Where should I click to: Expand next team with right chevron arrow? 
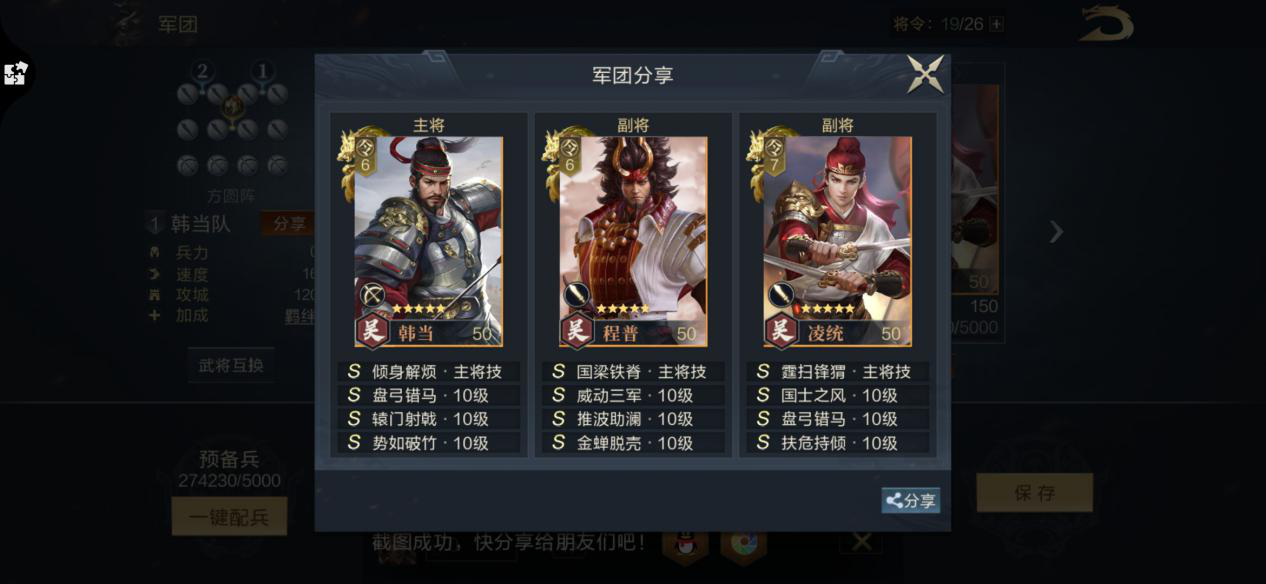pos(1056,232)
